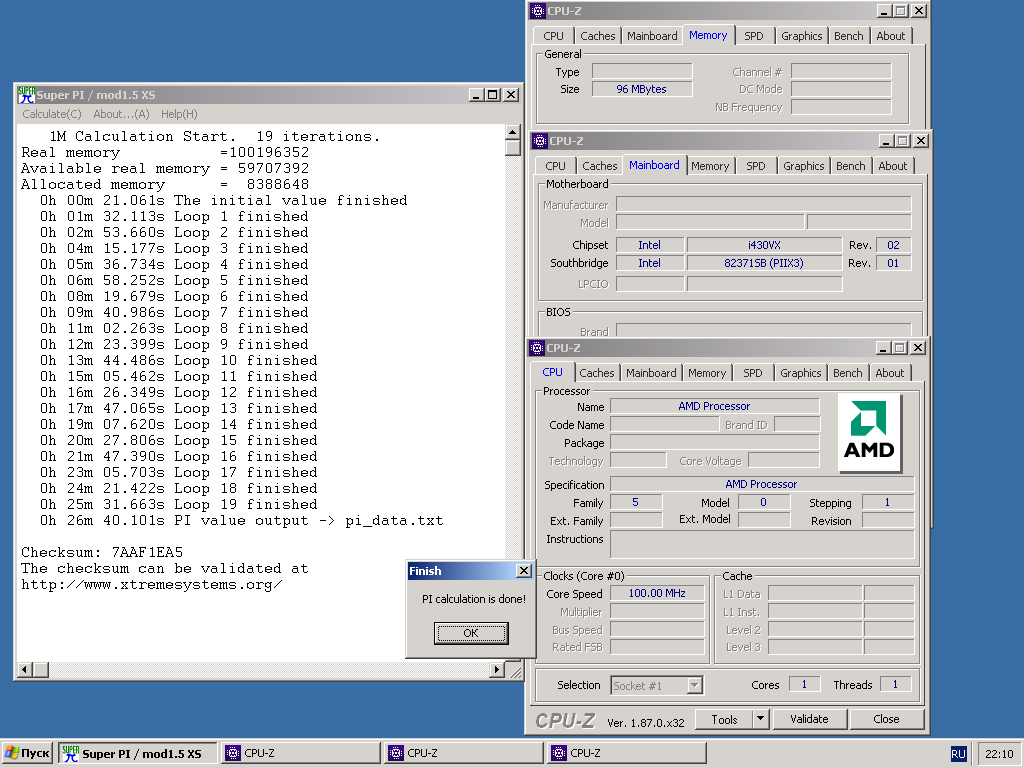
Task: Open the Socket #1 selection dropdown
Action: point(695,685)
